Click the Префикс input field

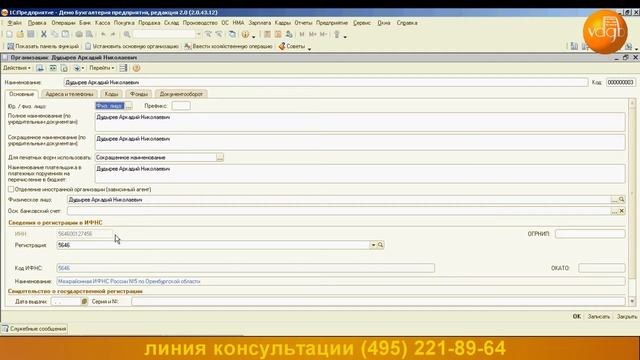[x=181, y=106]
